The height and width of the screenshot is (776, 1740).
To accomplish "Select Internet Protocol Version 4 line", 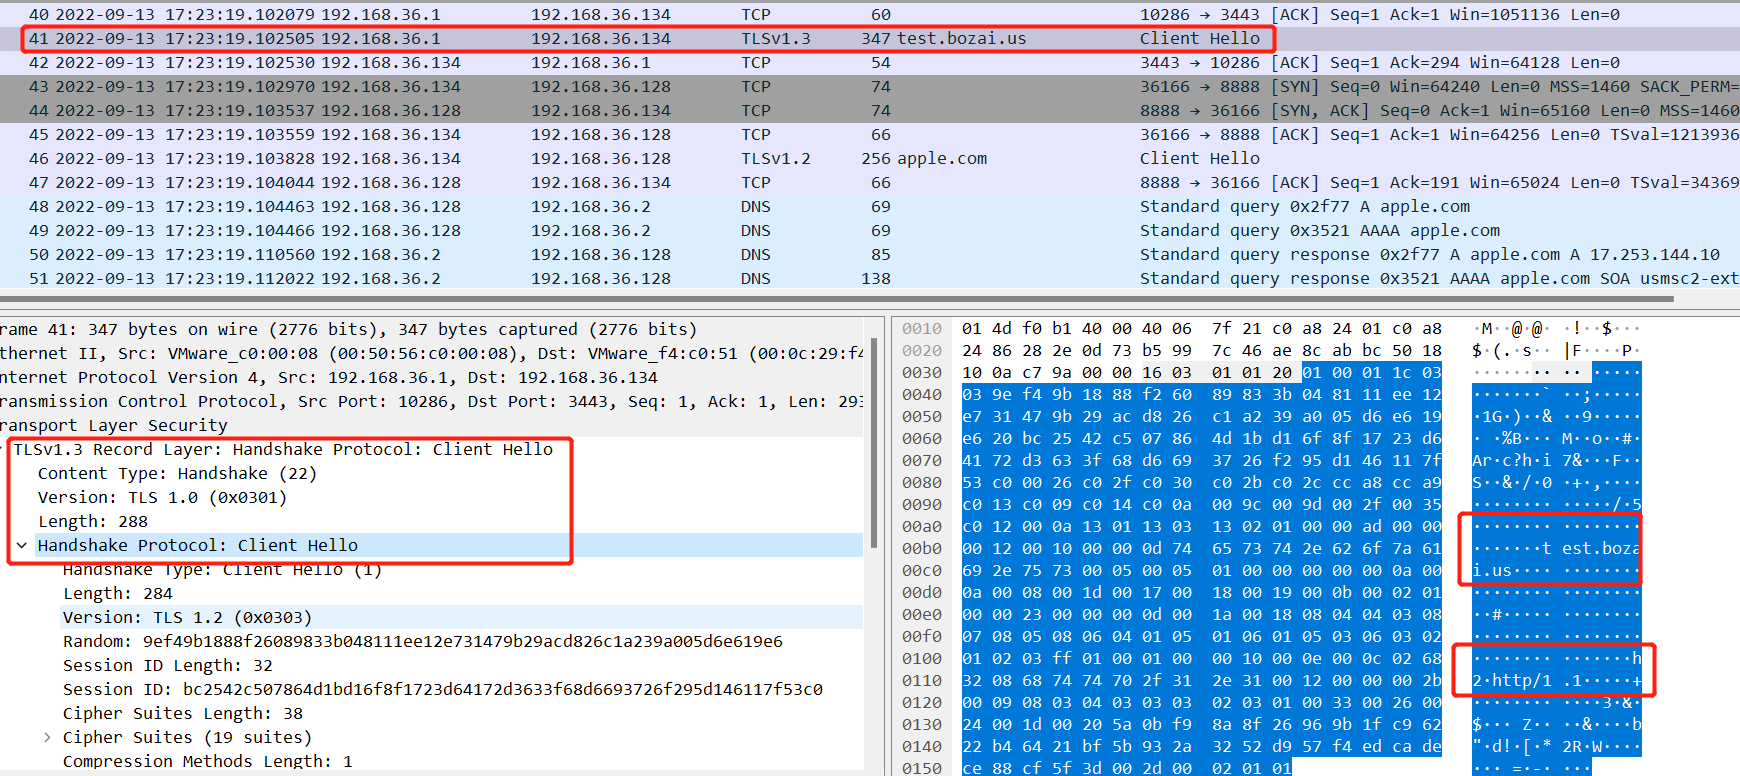I will pyautogui.click(x=431, y=377).
